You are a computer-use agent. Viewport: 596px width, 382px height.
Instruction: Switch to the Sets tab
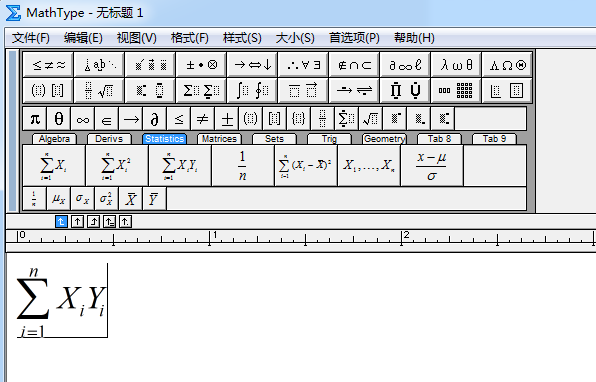click(x=274, y=139)
